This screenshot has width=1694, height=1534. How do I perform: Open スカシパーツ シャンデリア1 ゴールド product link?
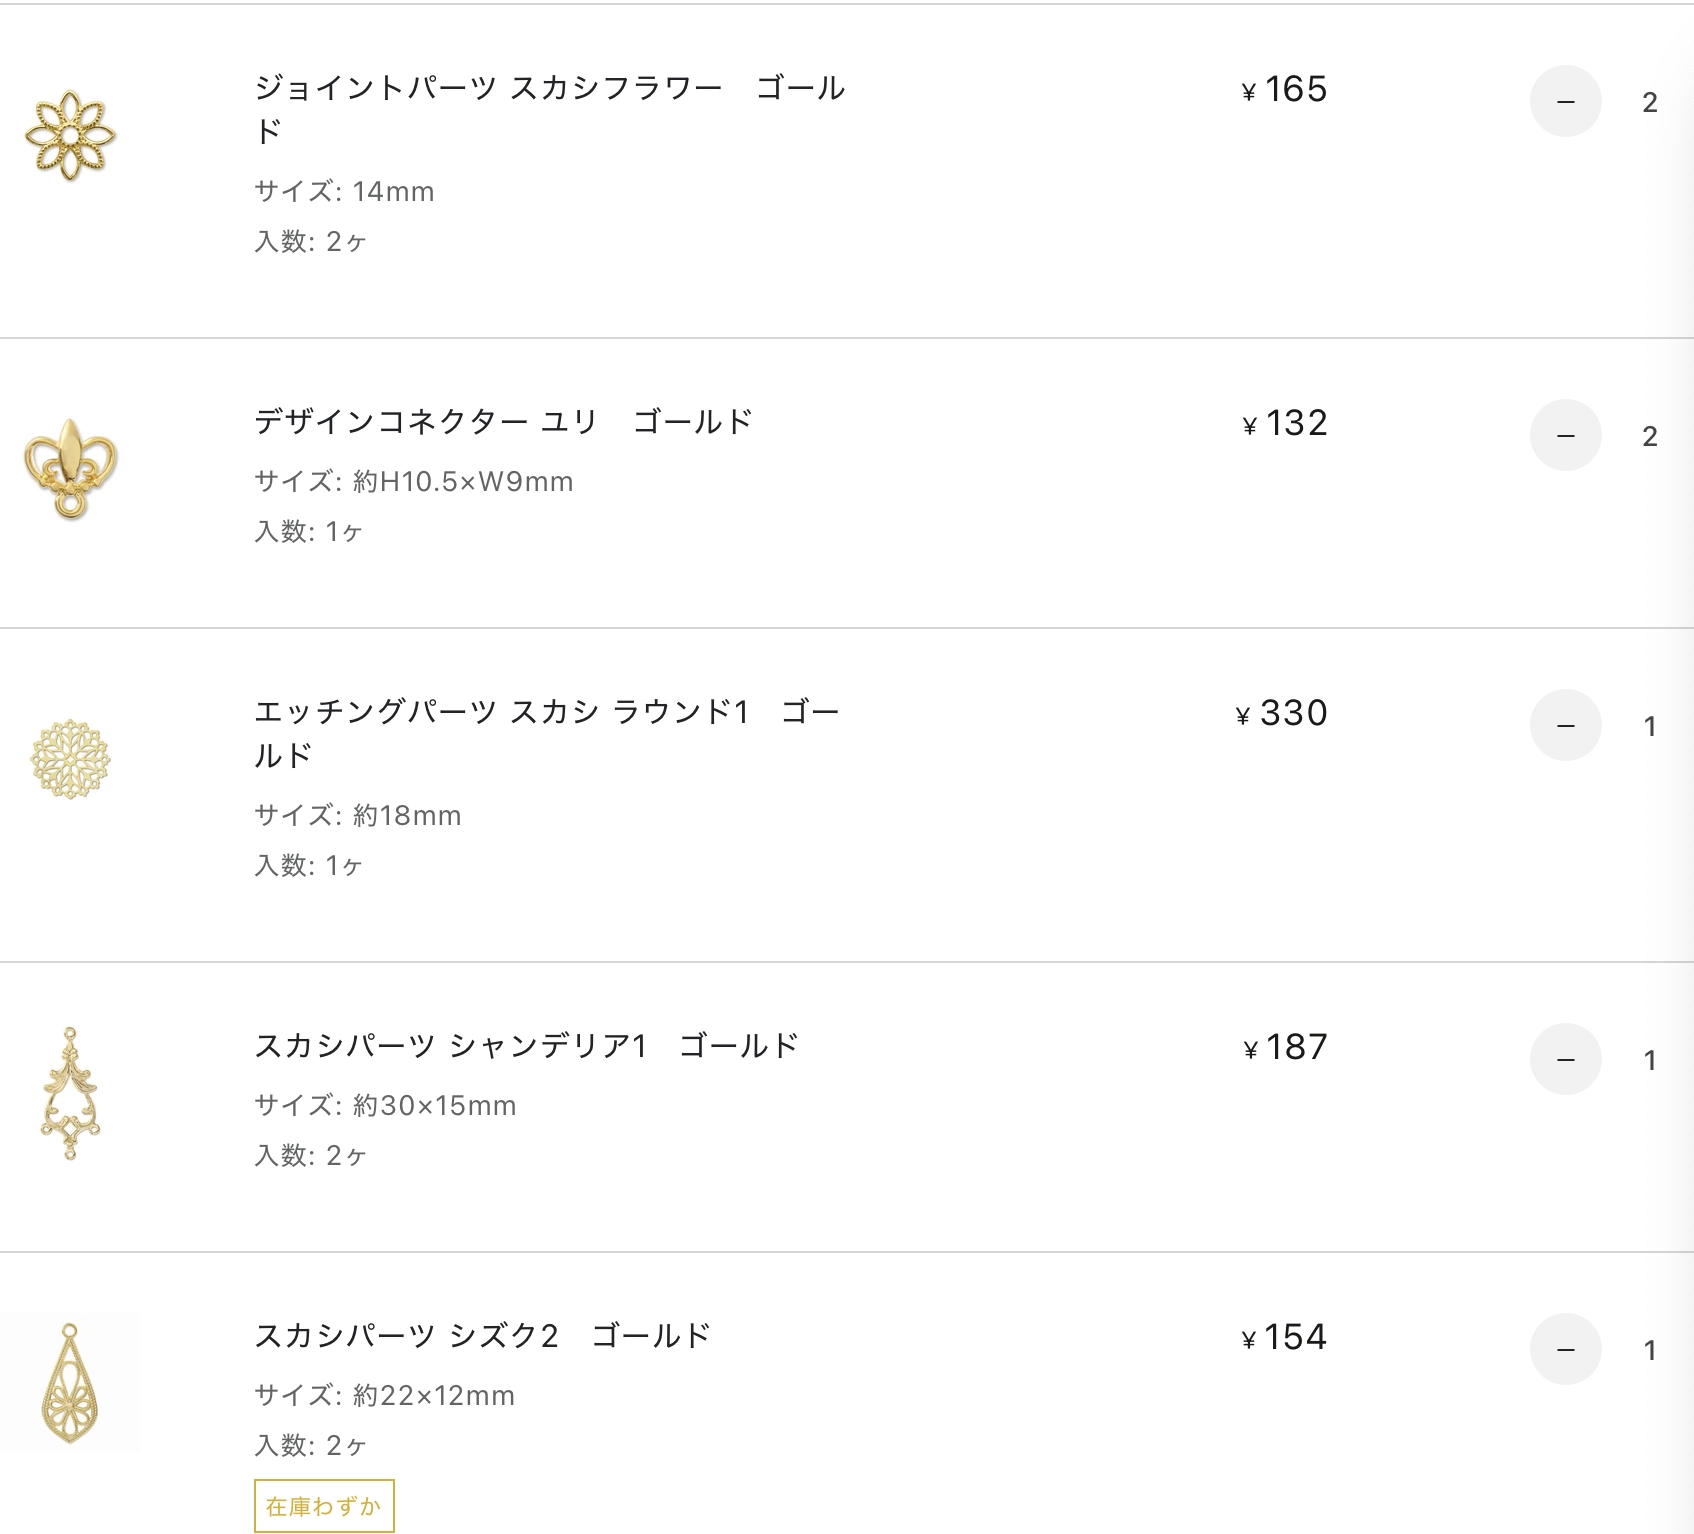527,1046
